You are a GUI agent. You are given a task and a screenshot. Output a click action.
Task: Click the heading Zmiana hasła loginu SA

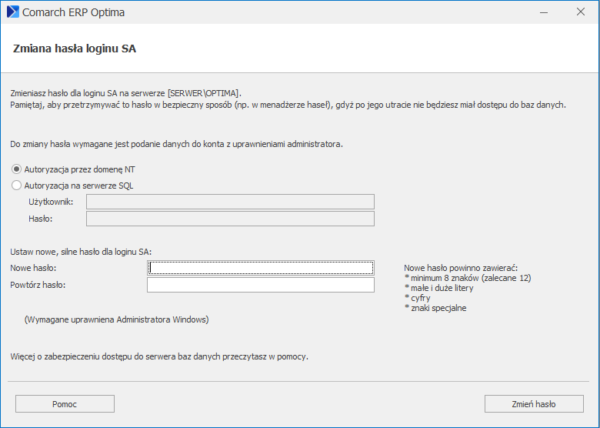tap(75, 49)
